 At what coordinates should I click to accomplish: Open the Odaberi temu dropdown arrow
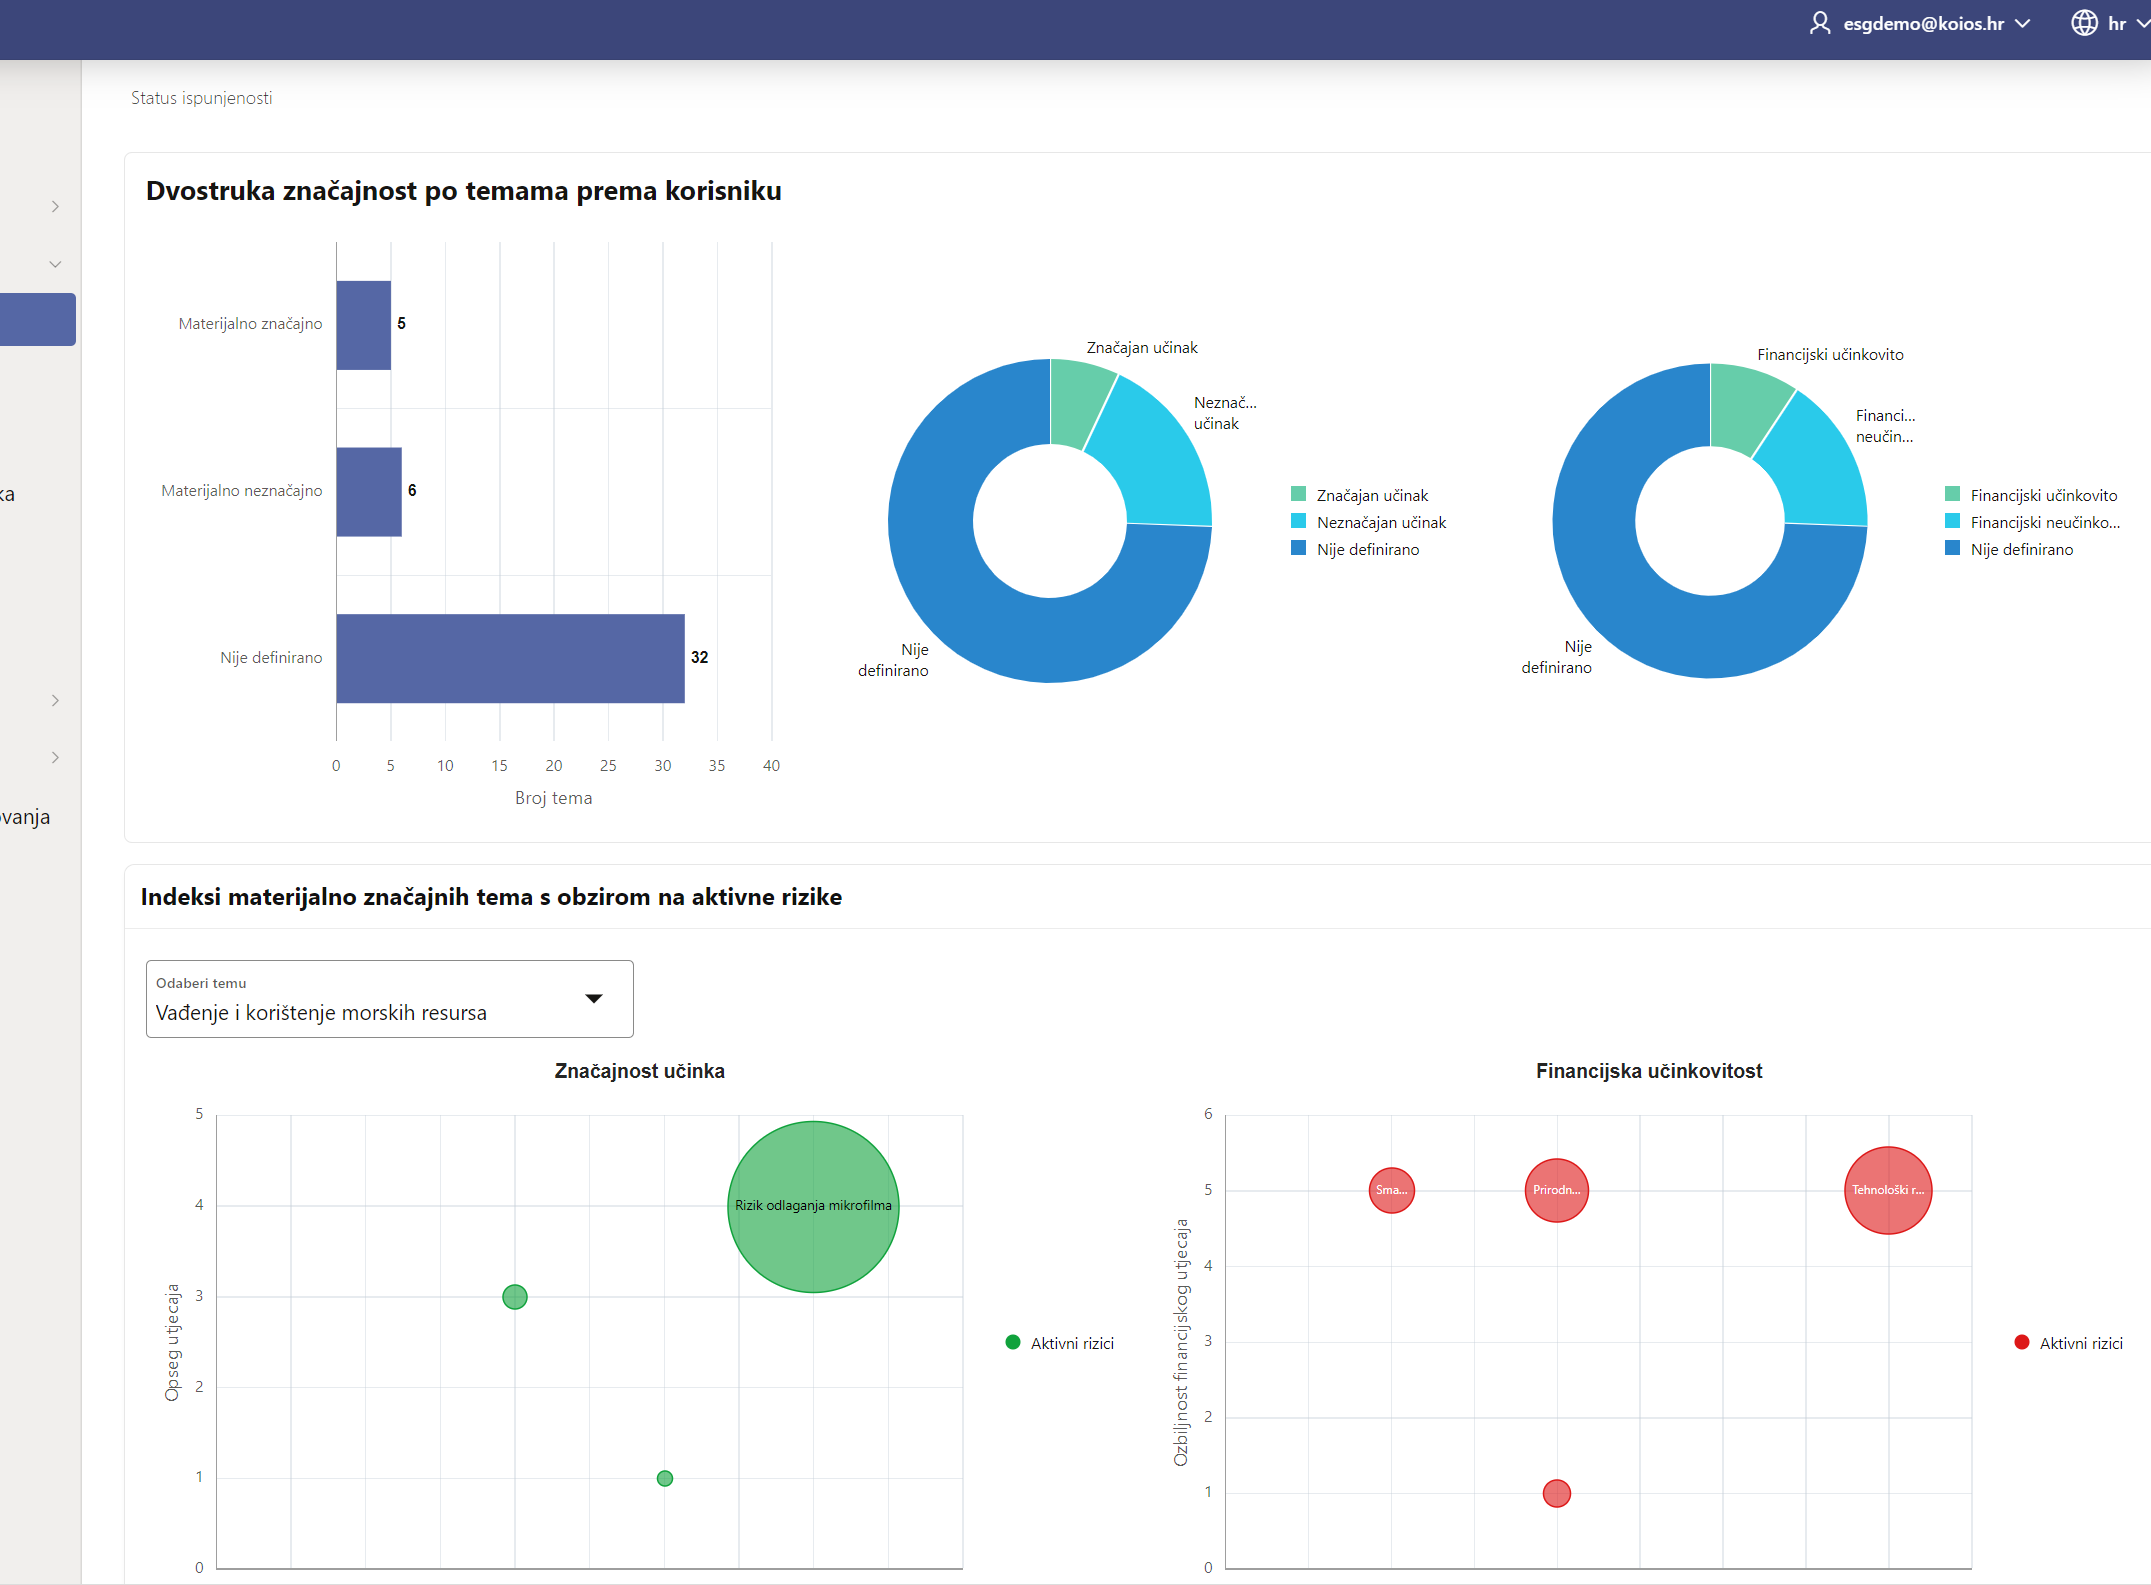tap(594, 998)
